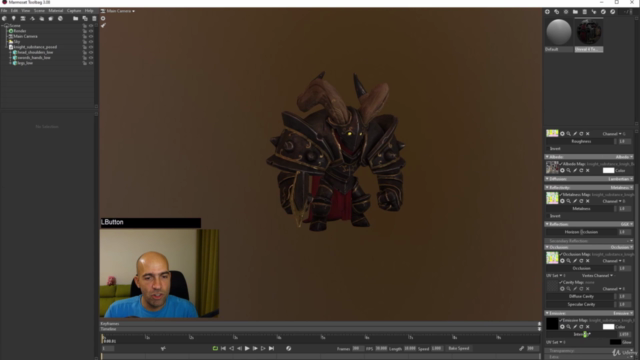Image resolution: width=640 pixels, height=360 pixels.
Task: Toggle the Invert checkbox under Metalness
Action: tap(548, 216)
